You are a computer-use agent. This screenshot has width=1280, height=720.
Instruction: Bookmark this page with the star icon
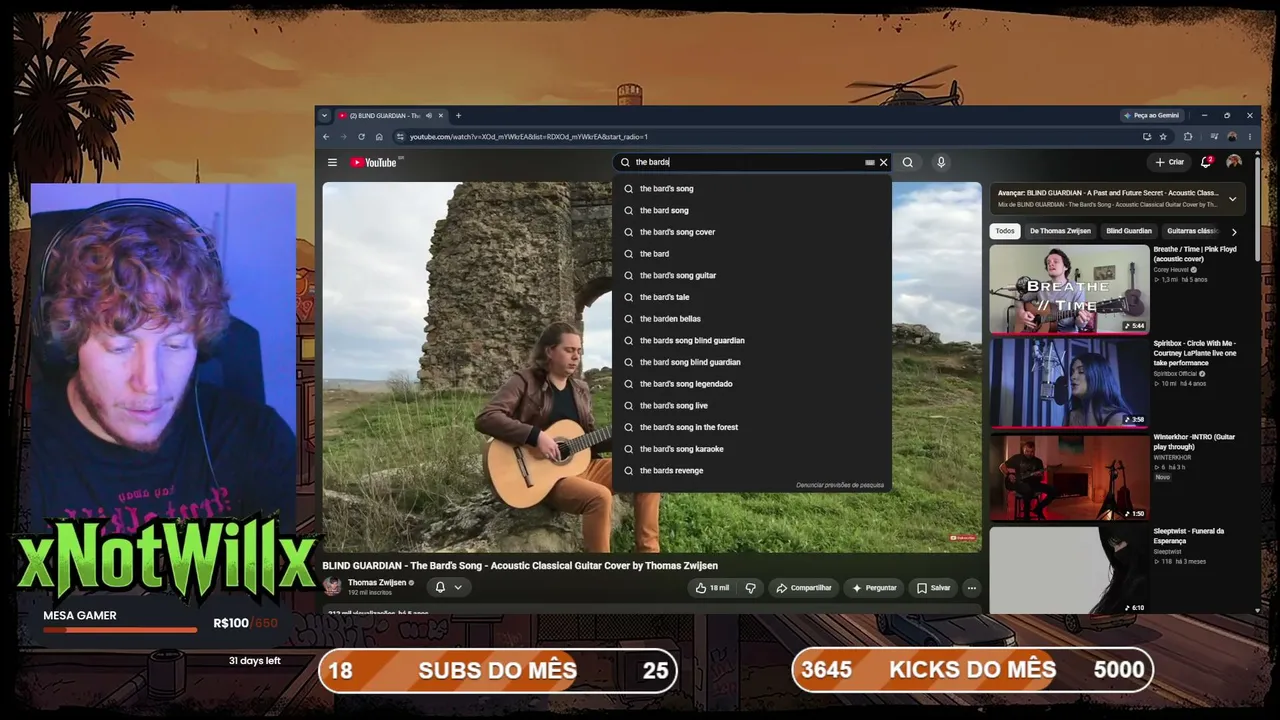[x=1163, y=137]
